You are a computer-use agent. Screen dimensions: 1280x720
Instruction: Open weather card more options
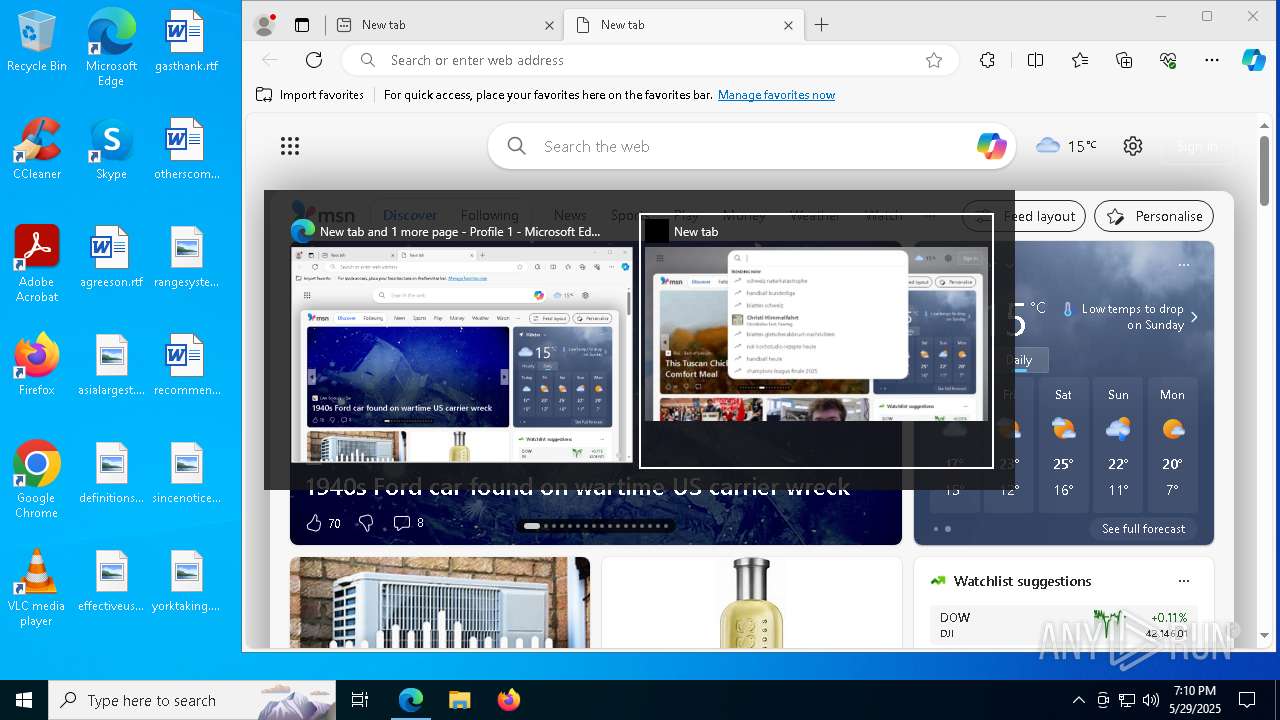tap(1184, 265)
